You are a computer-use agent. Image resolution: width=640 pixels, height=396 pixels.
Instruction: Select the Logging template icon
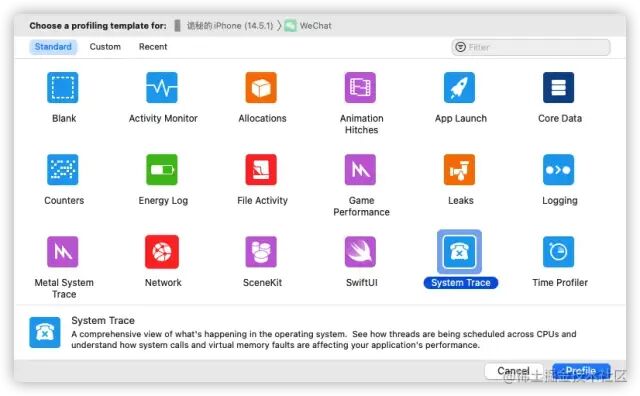click(558, 169)
